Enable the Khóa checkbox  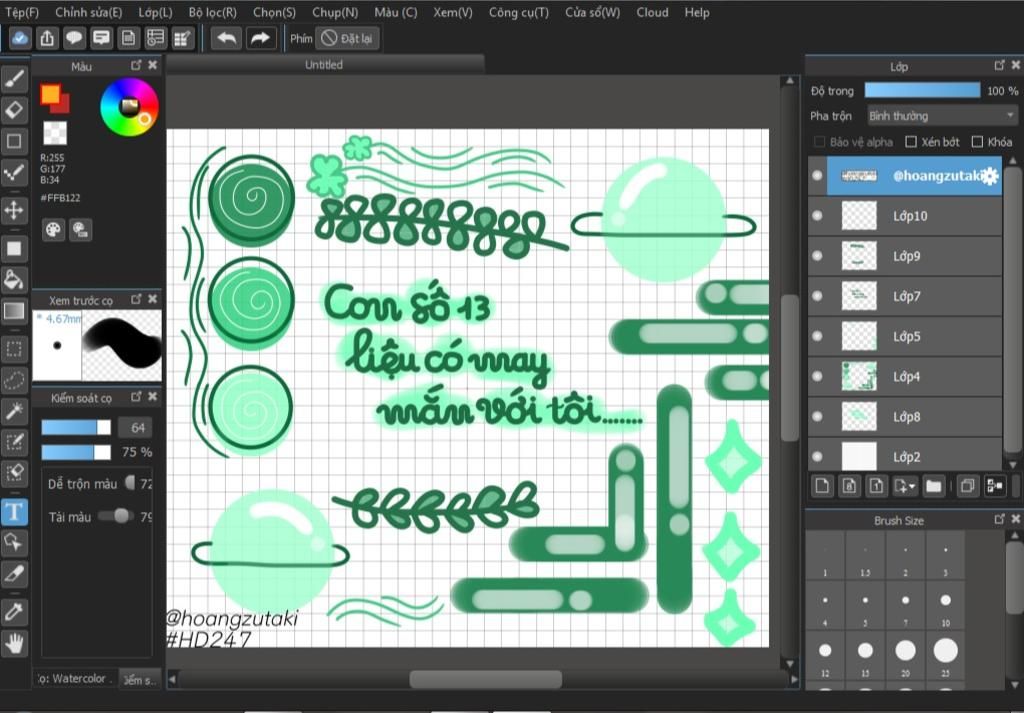[977, 142]
